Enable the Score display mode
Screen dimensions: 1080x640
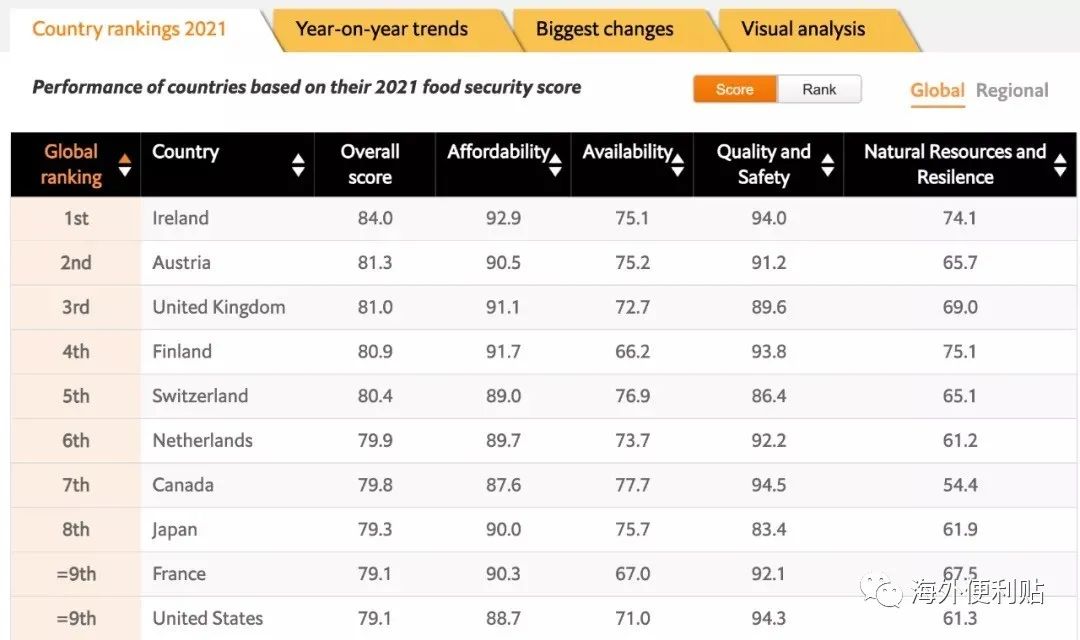coord(734,89)
